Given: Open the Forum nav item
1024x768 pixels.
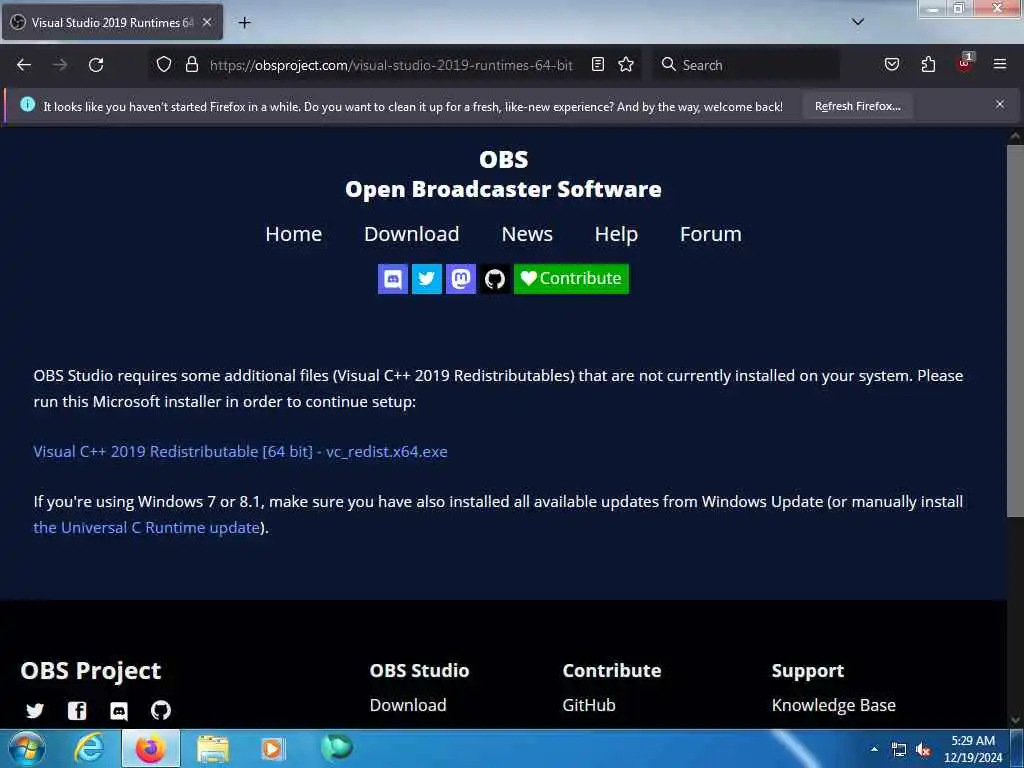Looking at the screenshot, I should [x=711, y=234].
